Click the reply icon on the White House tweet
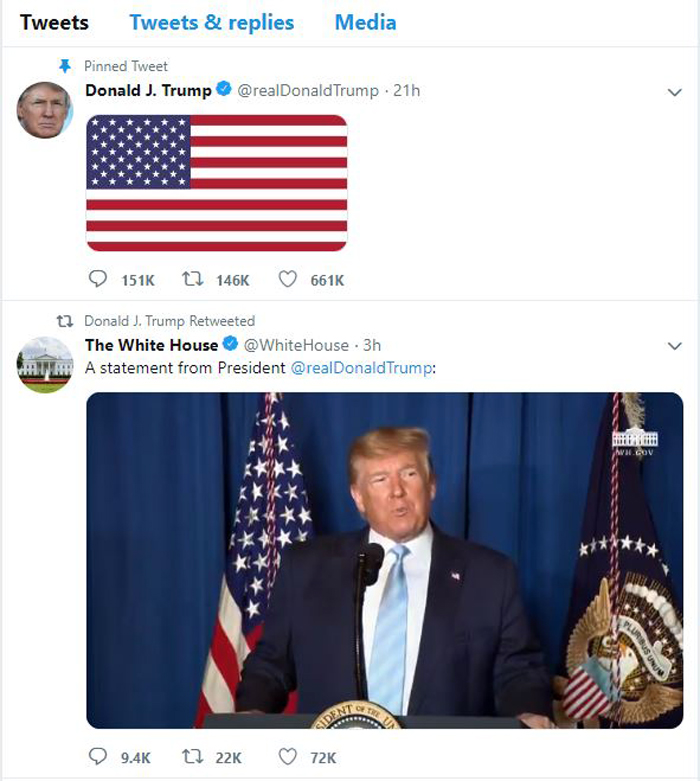Viewport: 700px width, 781px height. click(x=98, y=757)
